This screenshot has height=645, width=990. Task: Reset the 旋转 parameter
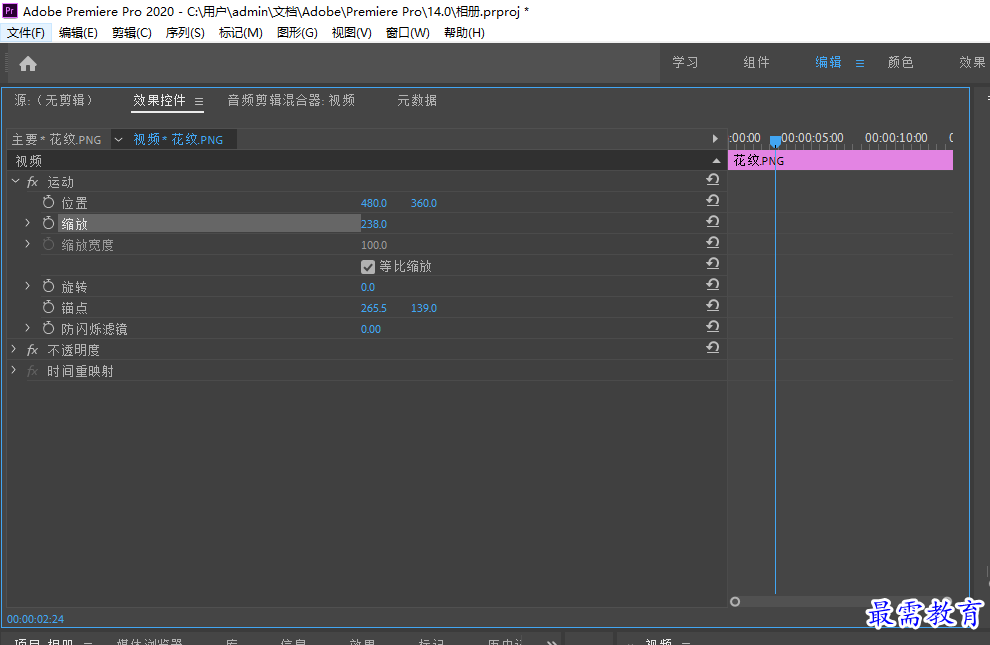(713, 285)
